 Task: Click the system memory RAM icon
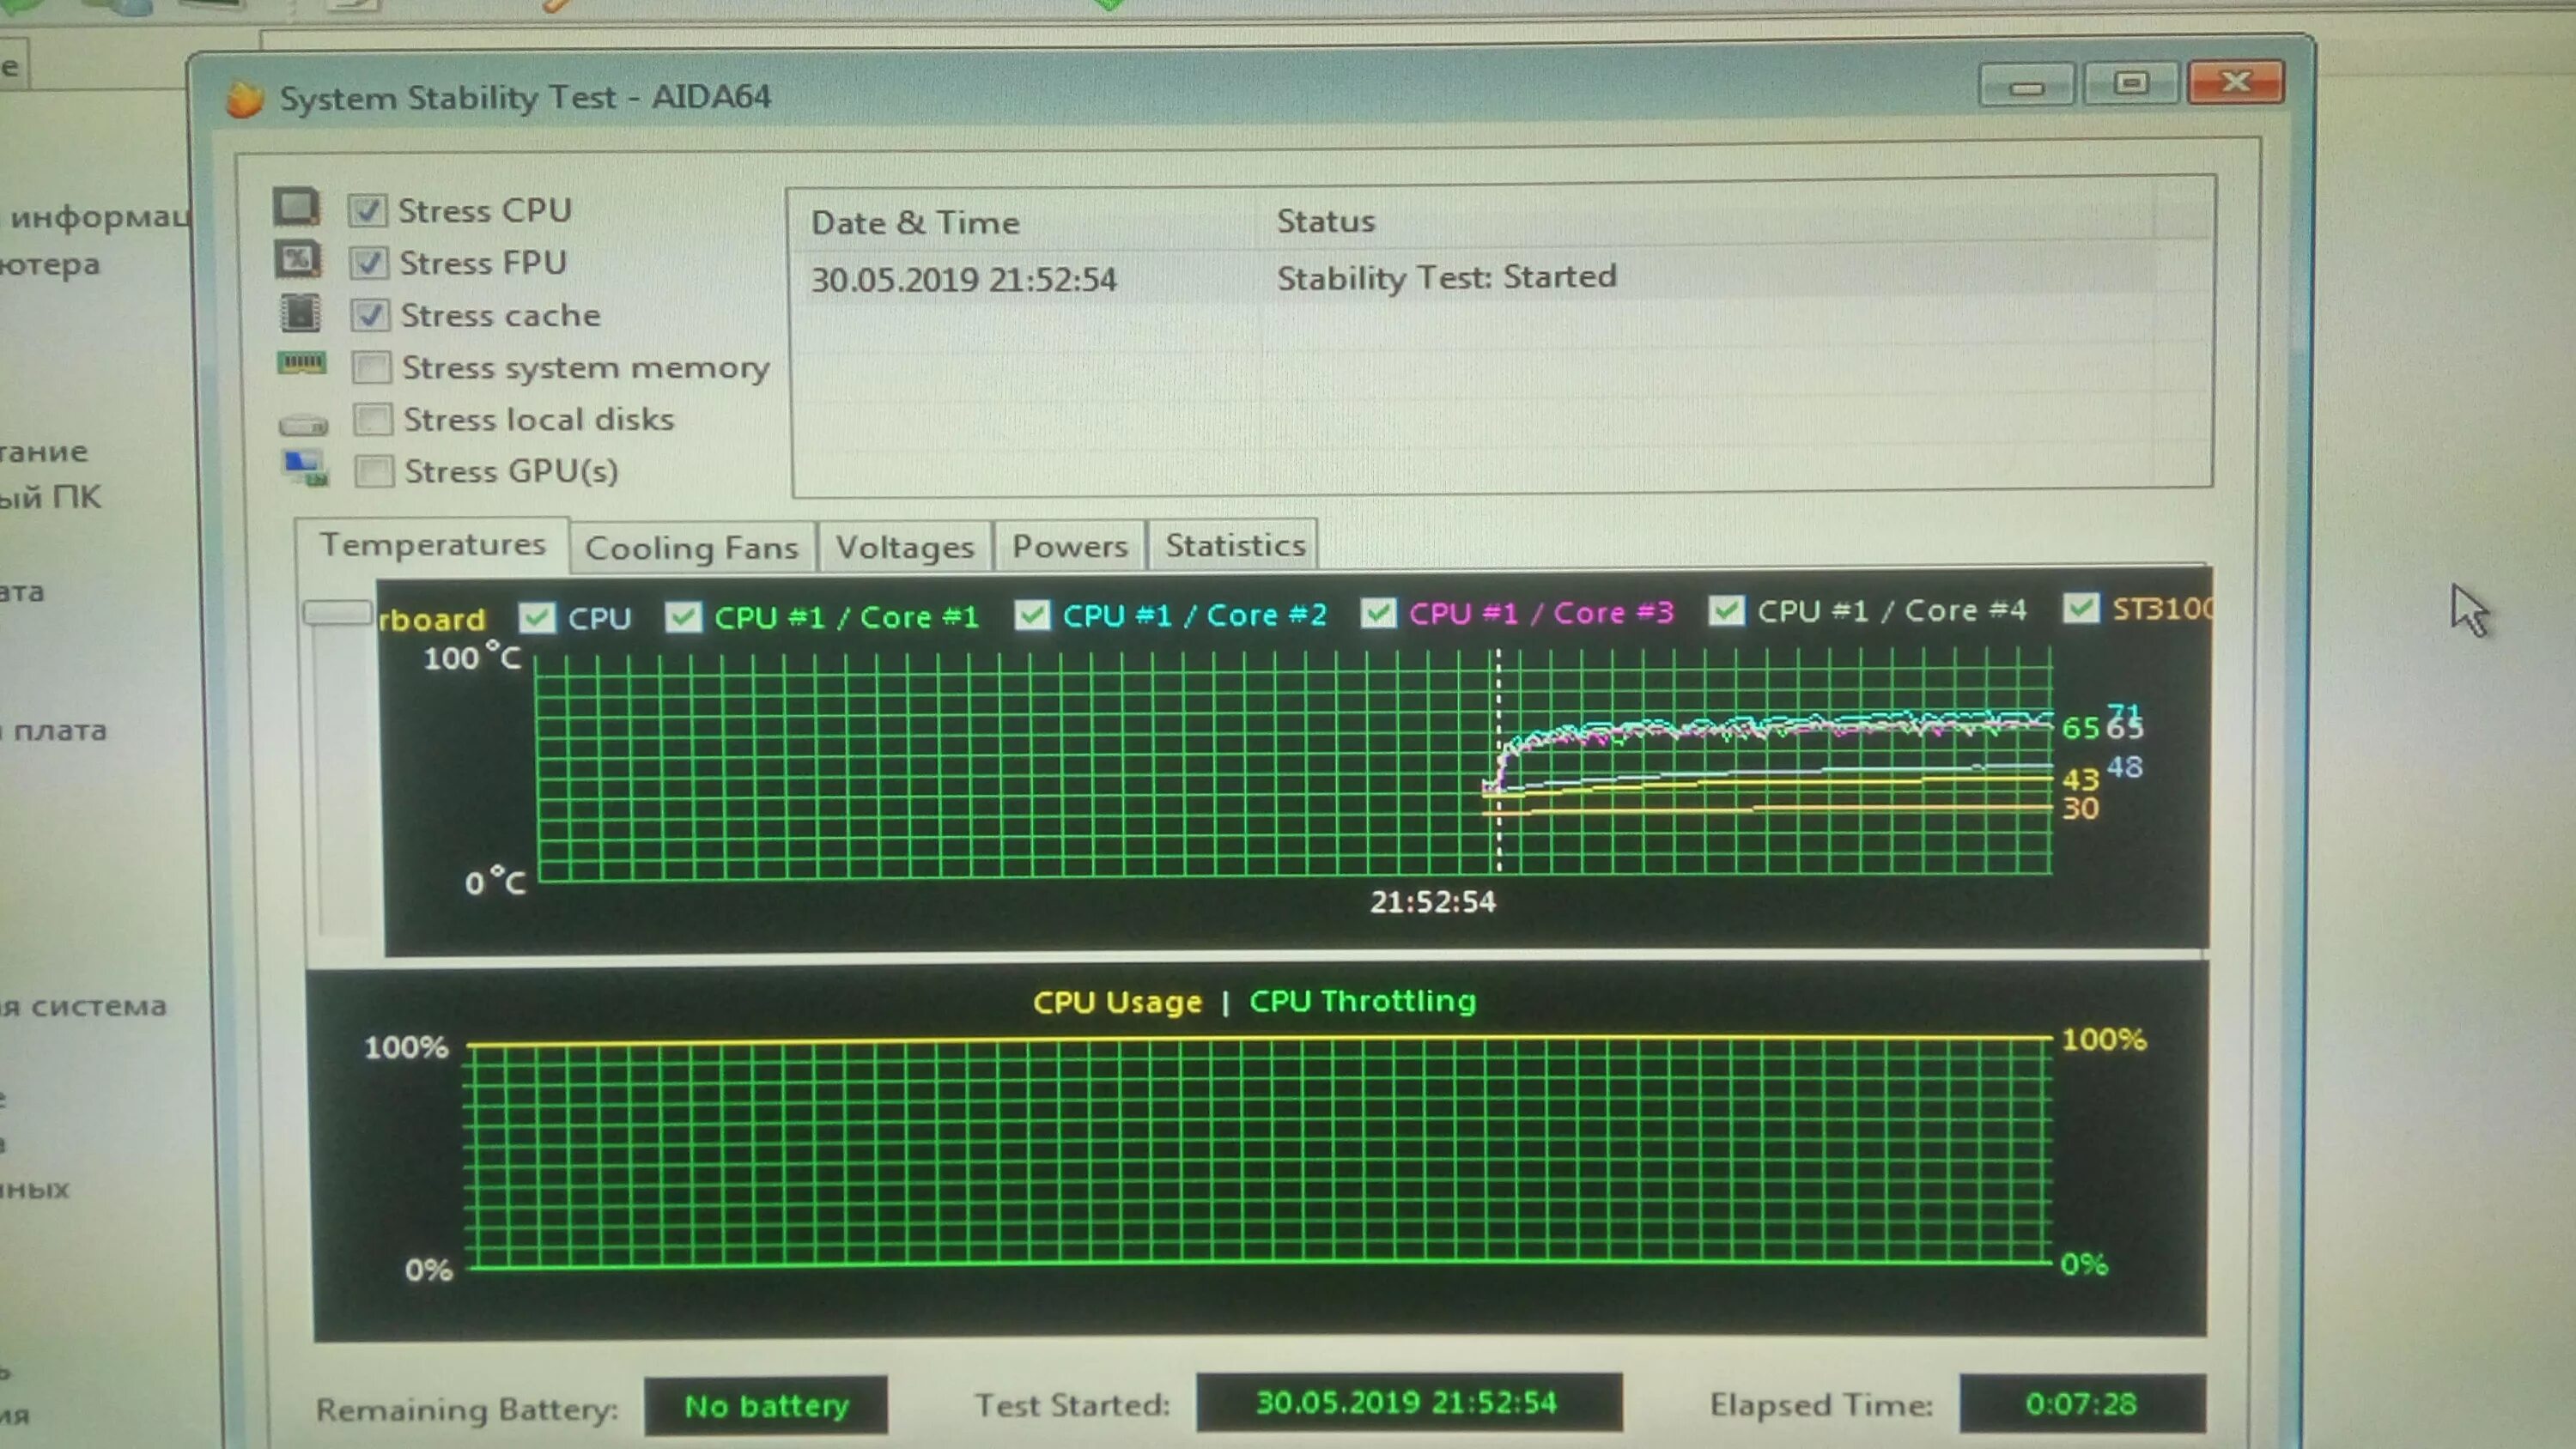[301, 363]
